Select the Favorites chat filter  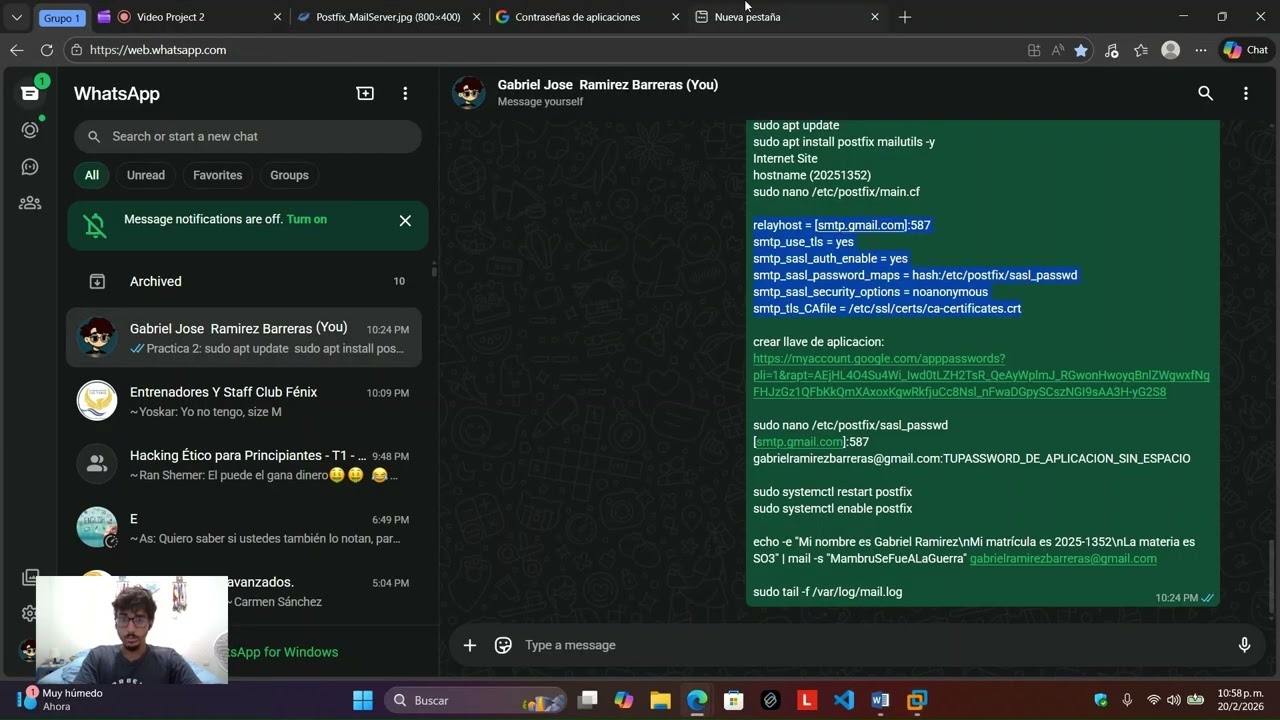click(x=217, y=175)
